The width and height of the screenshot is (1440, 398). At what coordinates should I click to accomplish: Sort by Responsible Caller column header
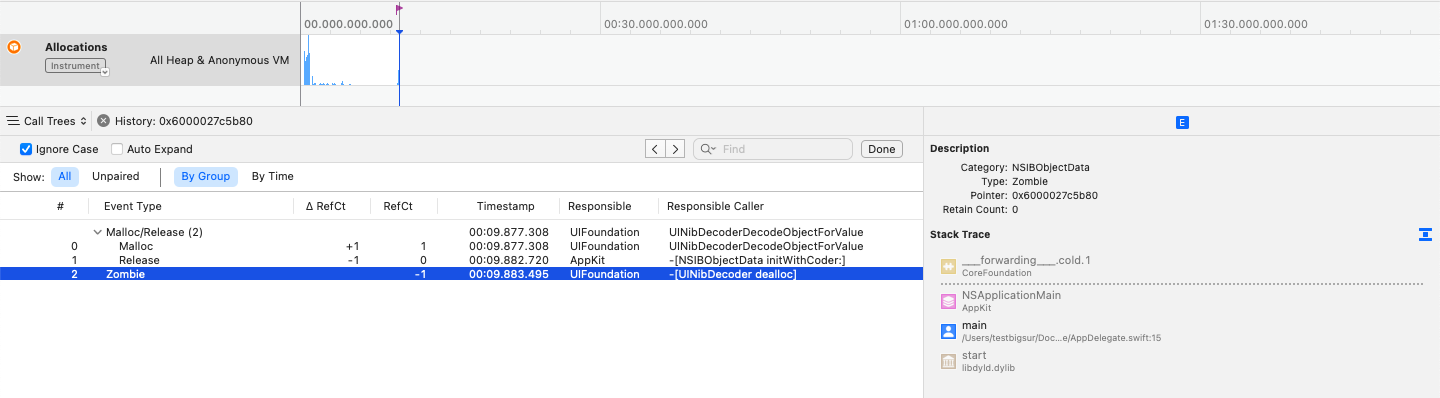click(715, 206)
